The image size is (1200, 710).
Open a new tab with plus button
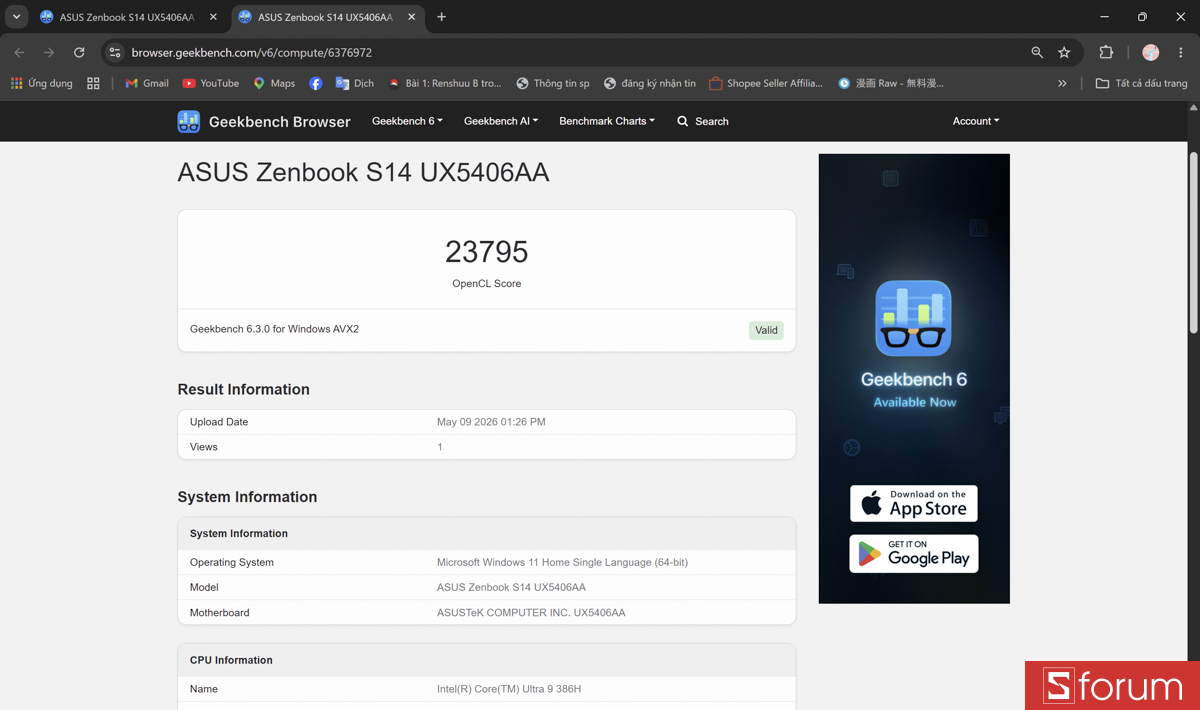(442, 17)
